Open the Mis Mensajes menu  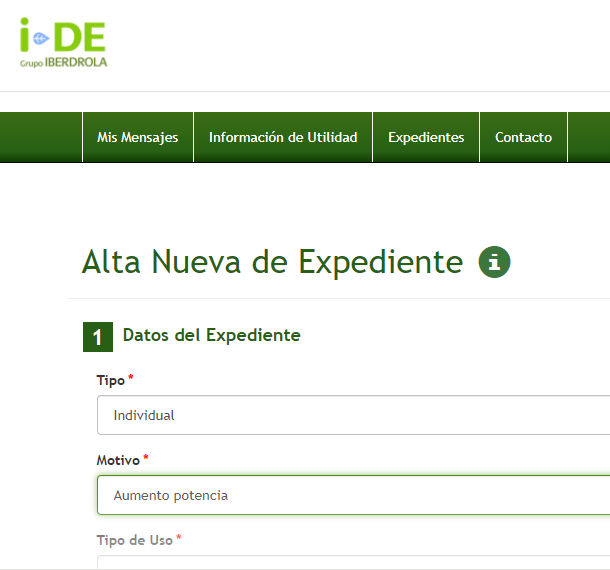[137, 138]
